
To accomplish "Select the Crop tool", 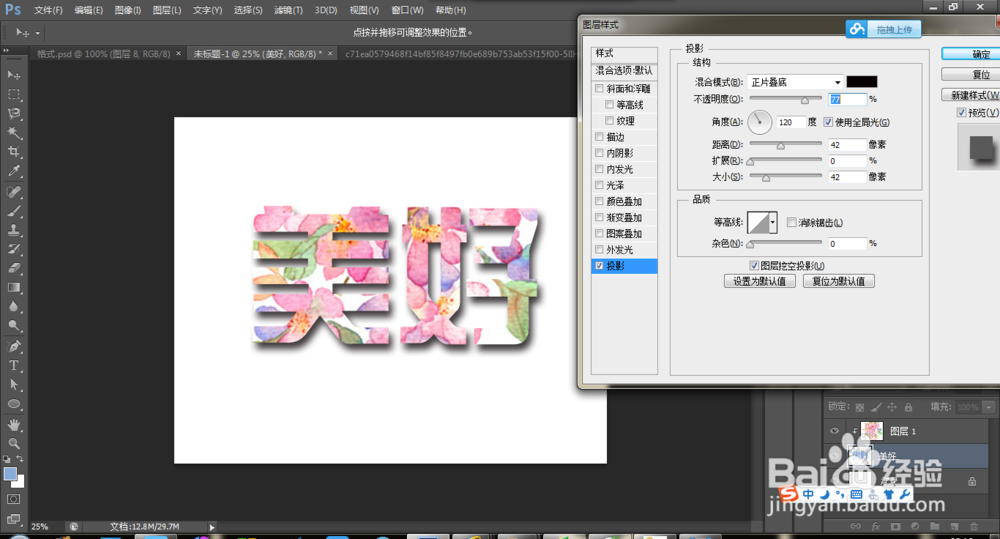I will pos(13,152).
